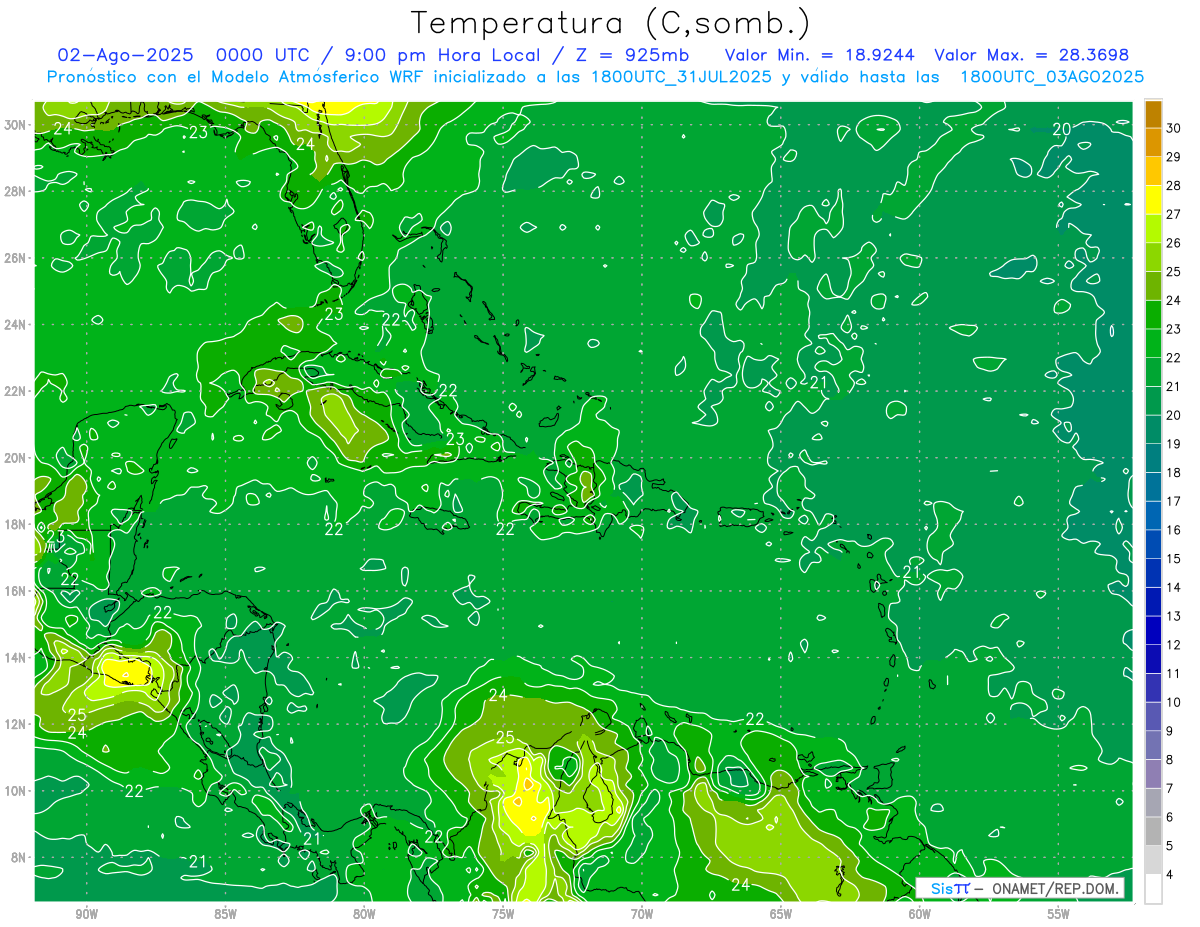Click the legend scale value '4'
The height and width of the screenshot is (927, 1200).
click(x=1171, y=875)
